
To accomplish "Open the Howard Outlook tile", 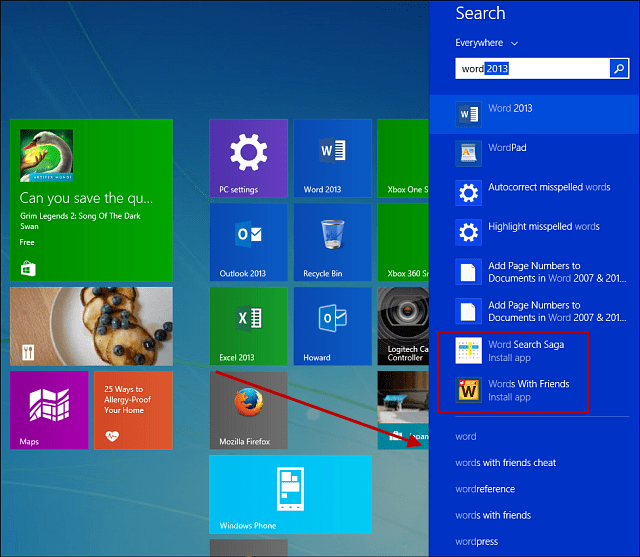I will tap(333, 326).
